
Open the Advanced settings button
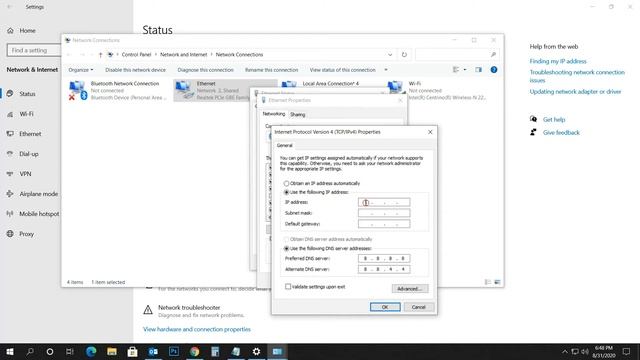(x=410, y=289)
